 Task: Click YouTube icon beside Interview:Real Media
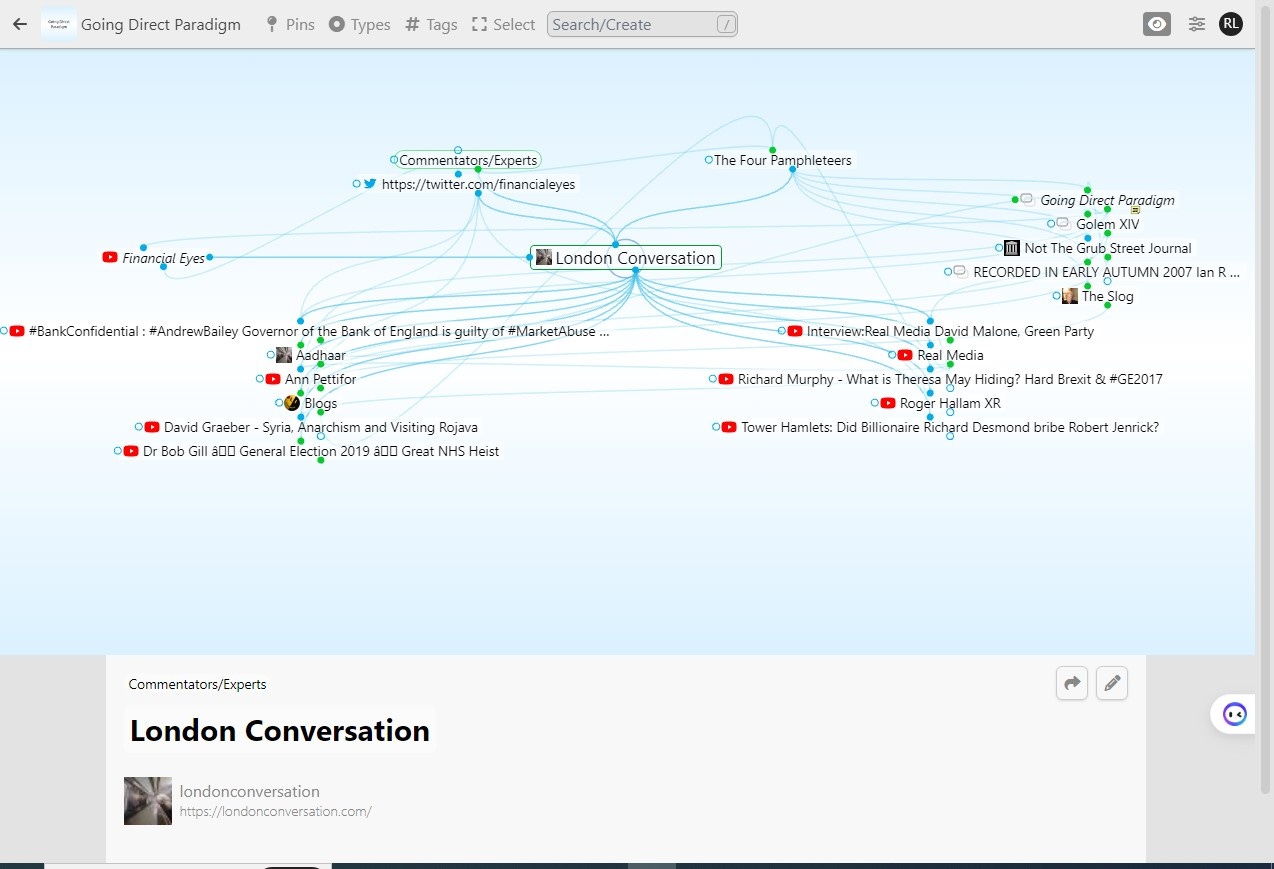click(x=795, y=331)
